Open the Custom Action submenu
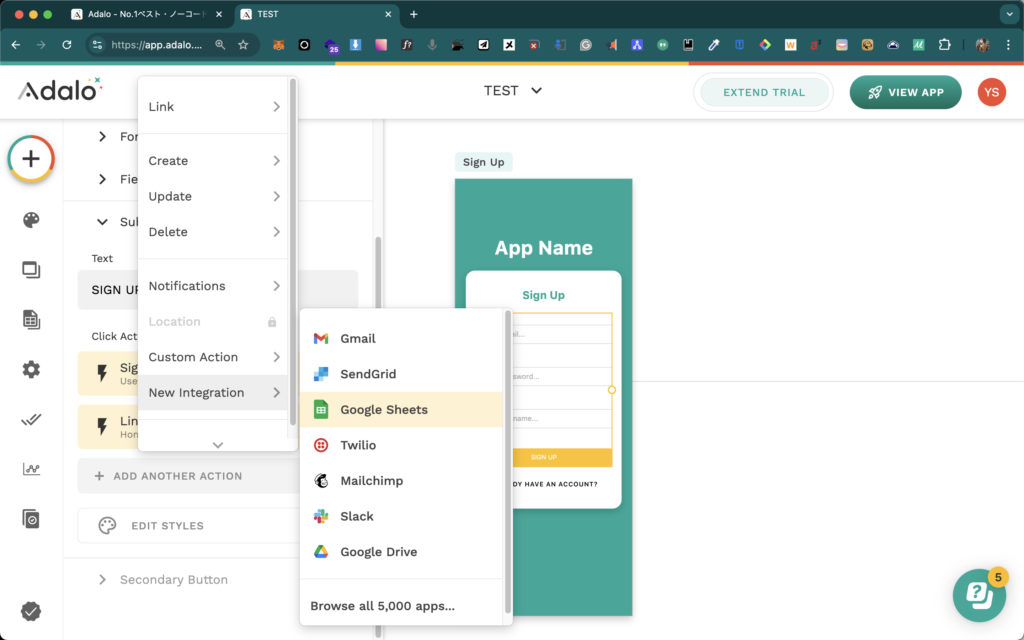The height and width of the screenshot is (640, 1024). click(213, 357)
